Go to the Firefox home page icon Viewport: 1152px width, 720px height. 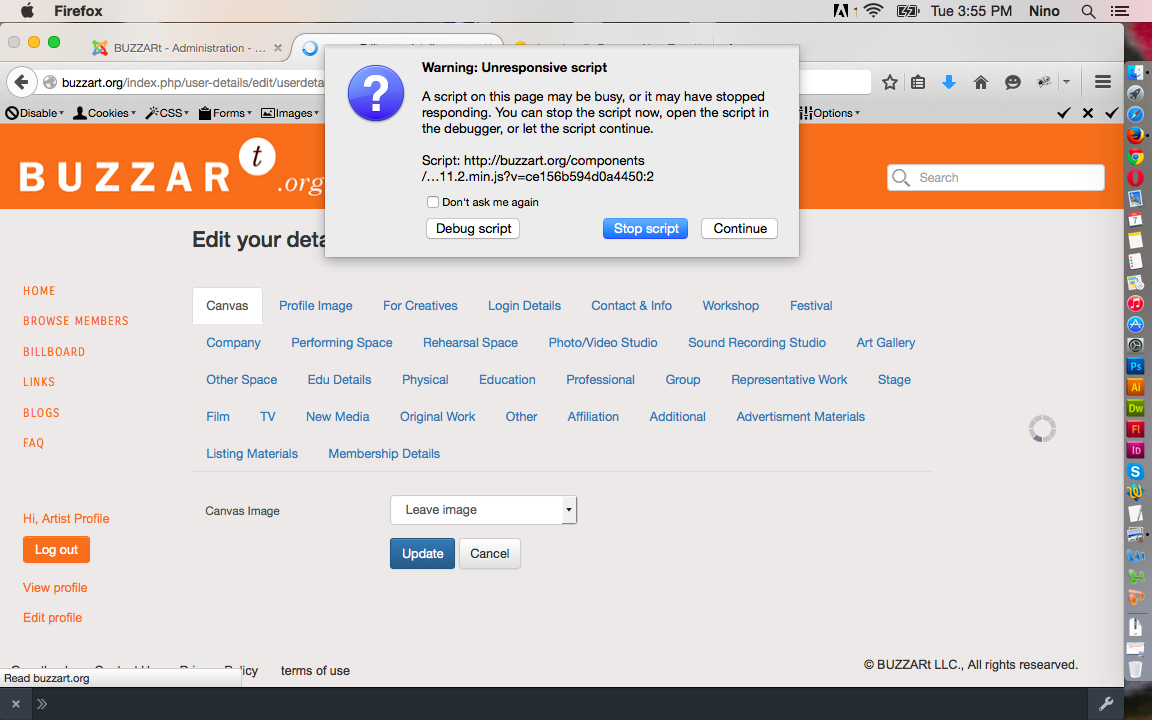[981, 82]
